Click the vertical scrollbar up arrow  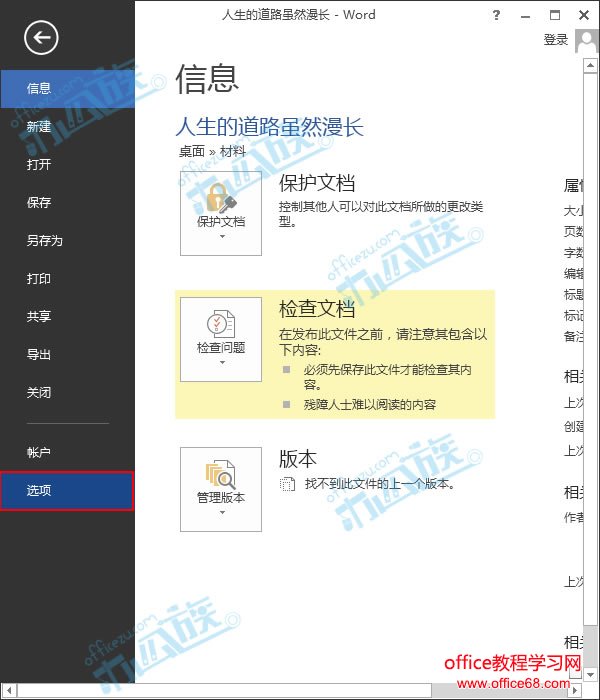click(x=590, y=66)
